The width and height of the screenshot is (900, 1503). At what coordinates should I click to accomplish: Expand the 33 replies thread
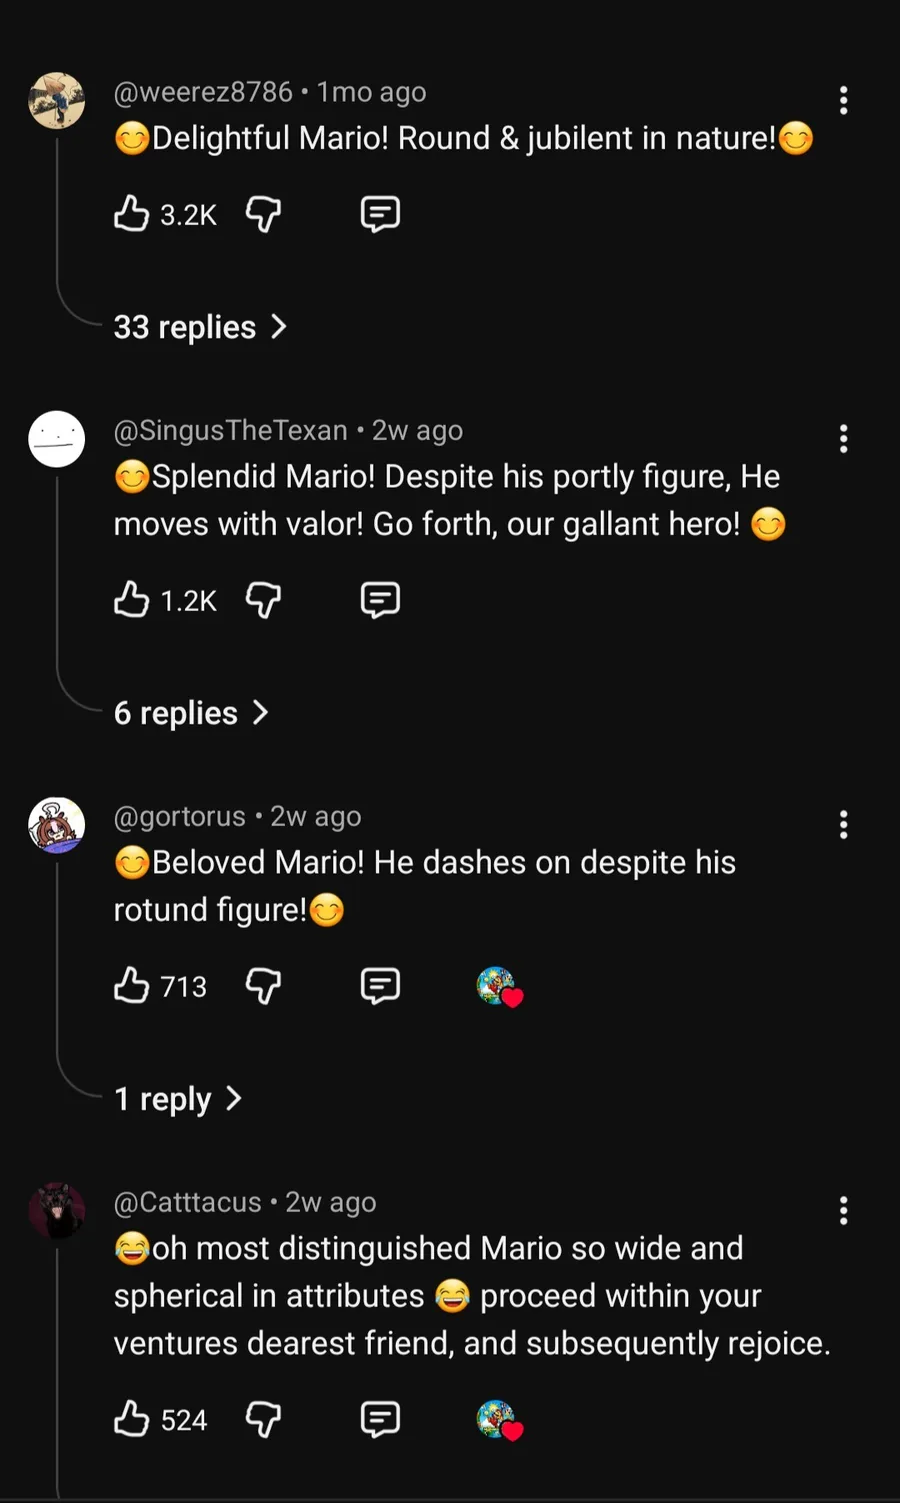point(200,327)
